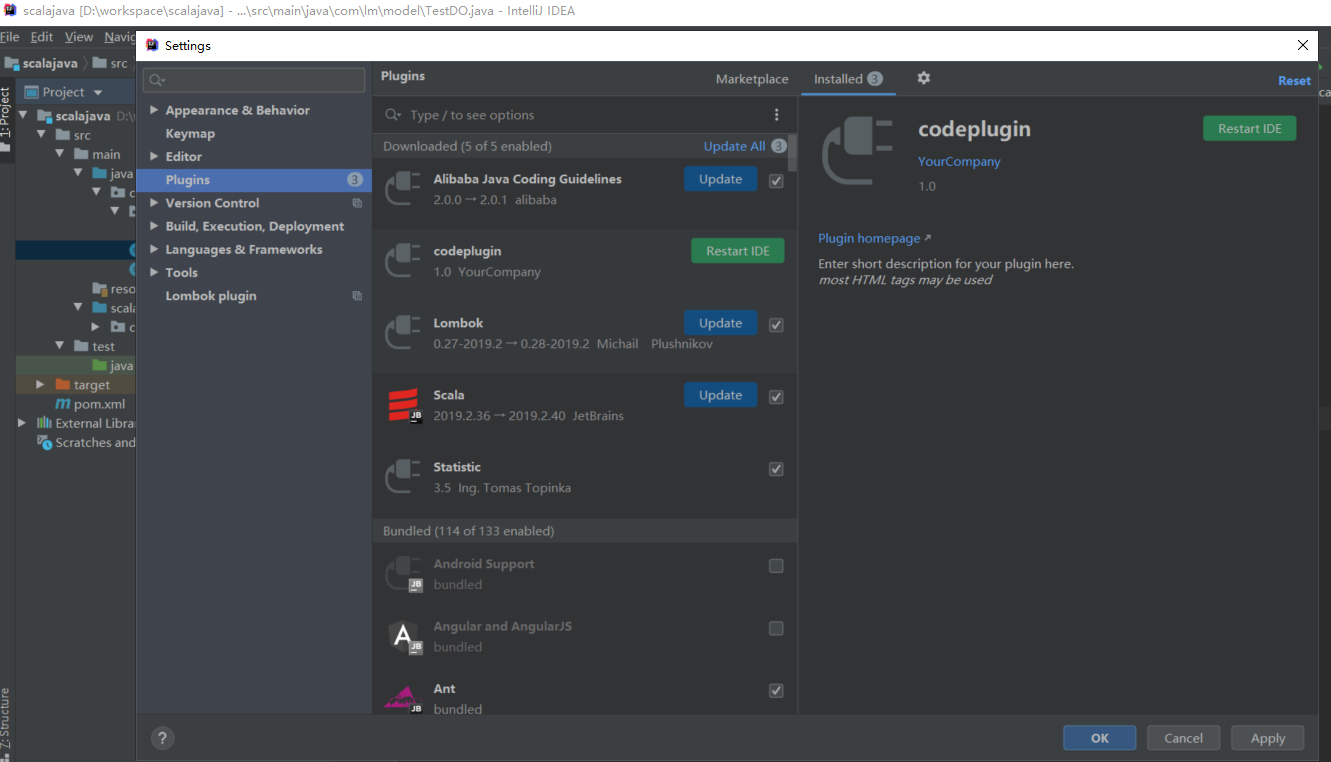Select Plugins in settings list

tap(254, 180)
